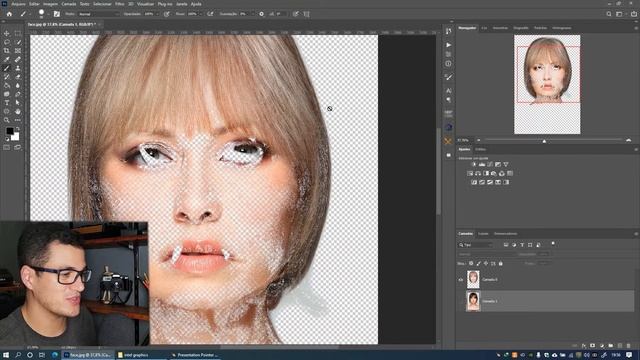Click the foreground color swatch
Viewport: 640px width, 360px height.
pos(9,131)
